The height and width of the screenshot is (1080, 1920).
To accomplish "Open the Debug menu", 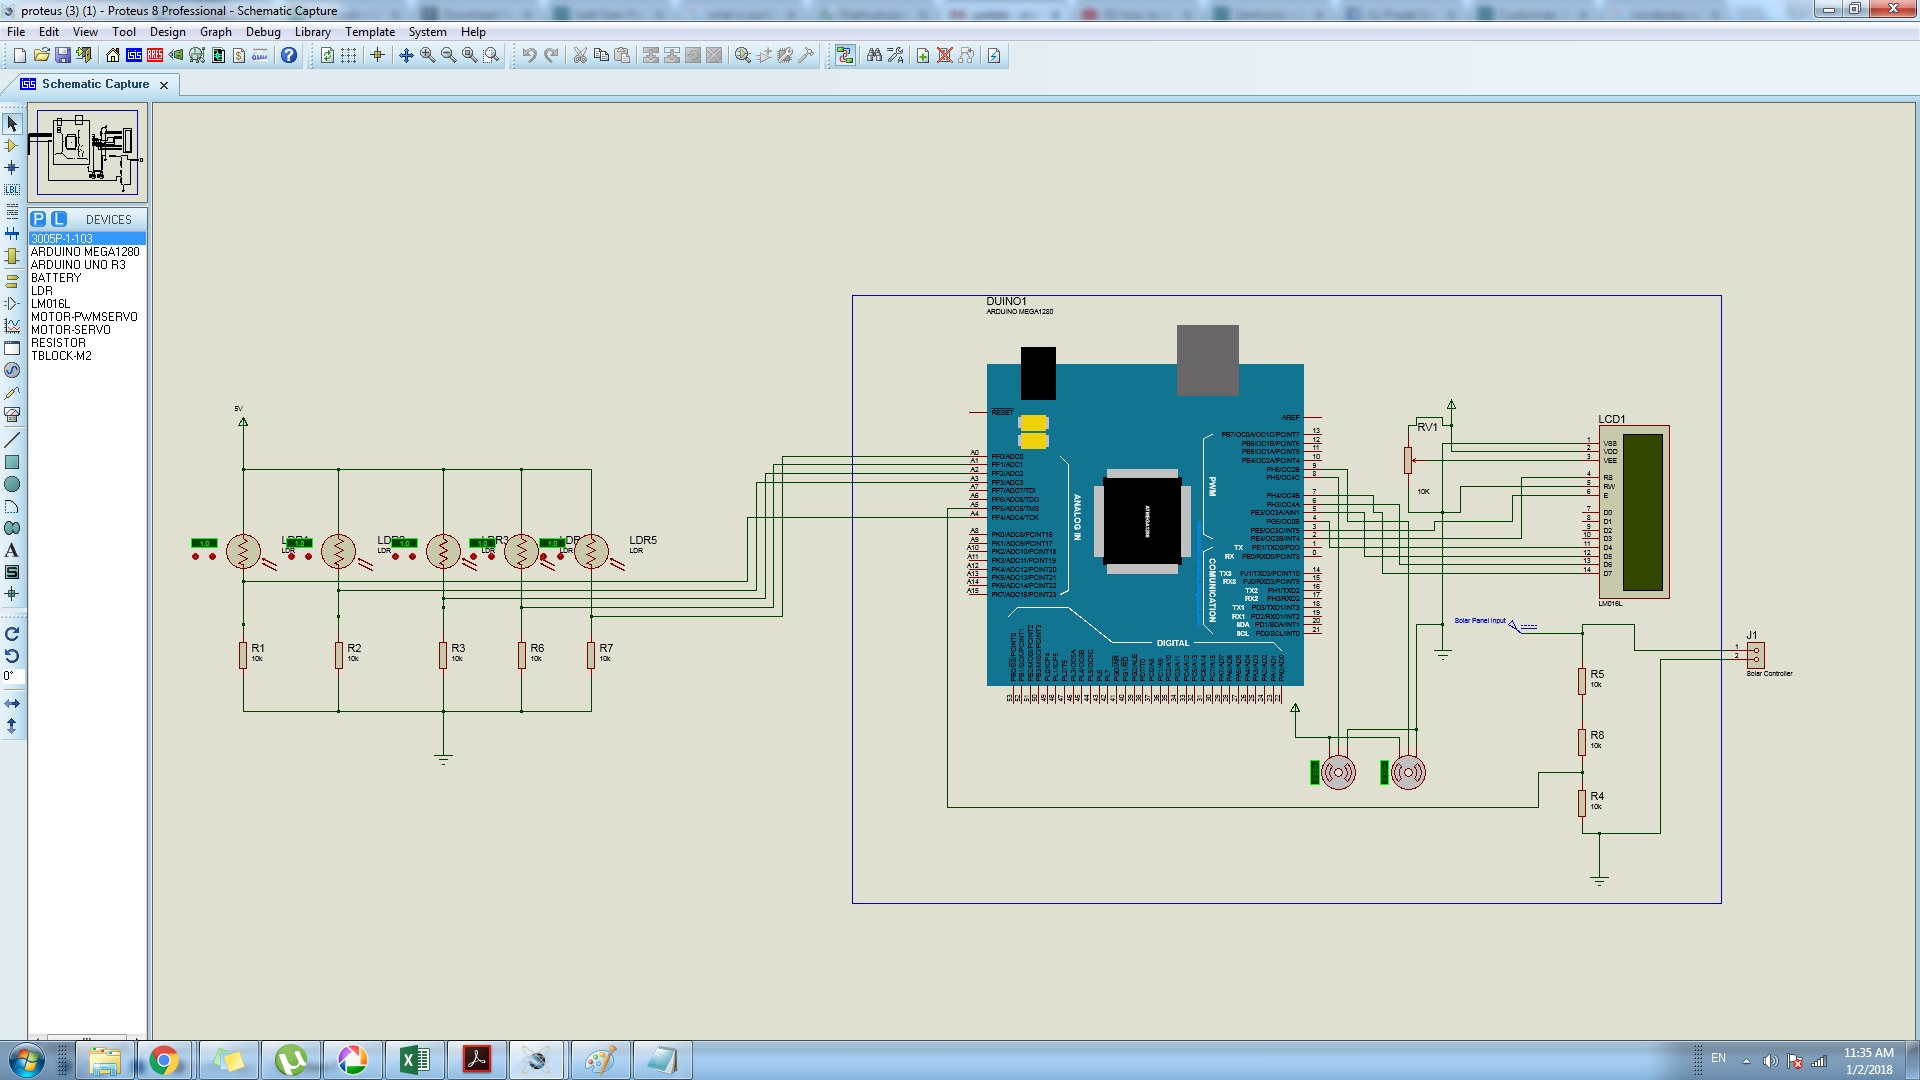I will [263, 32].
